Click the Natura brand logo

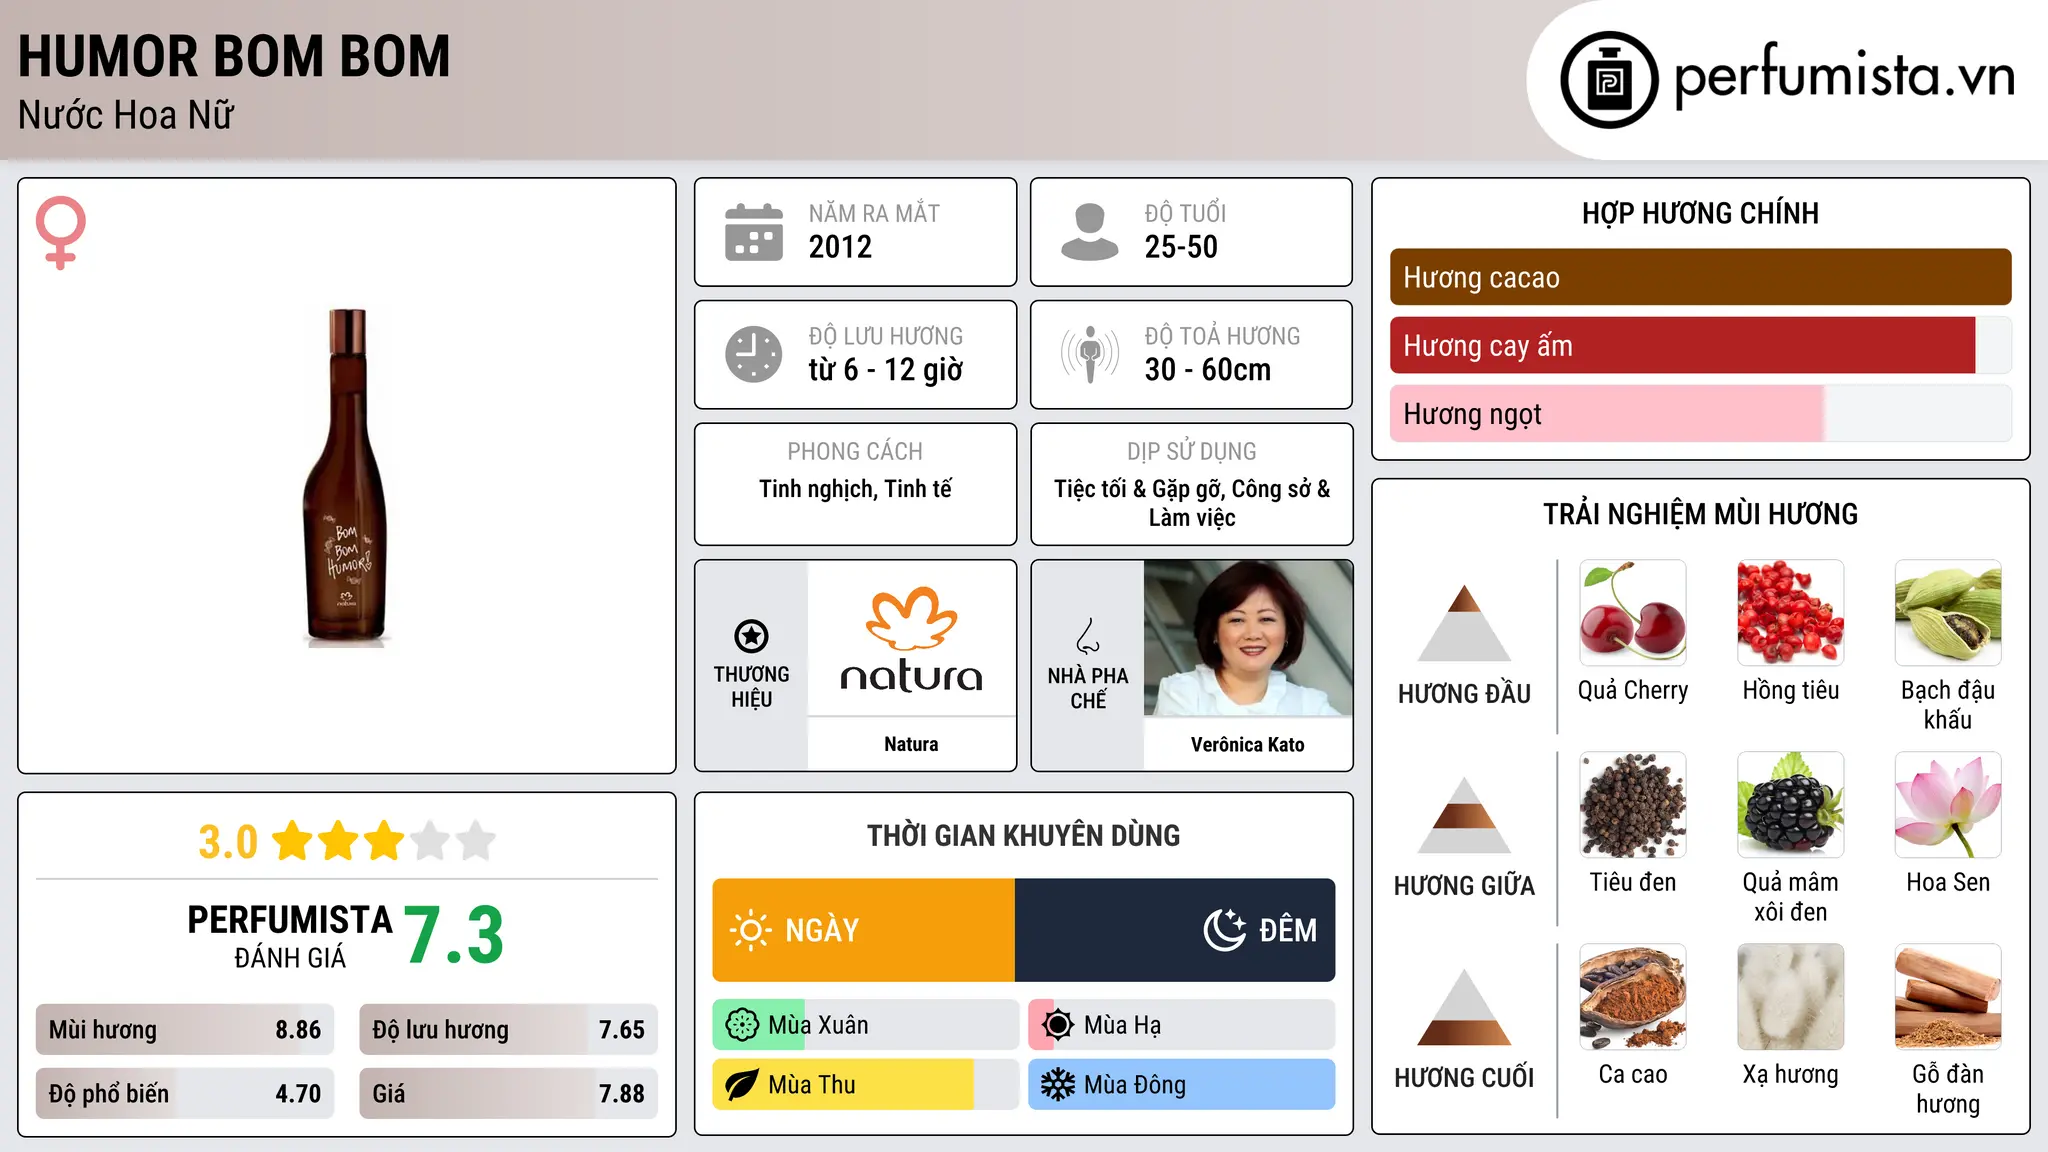click(x=911, y=639)
